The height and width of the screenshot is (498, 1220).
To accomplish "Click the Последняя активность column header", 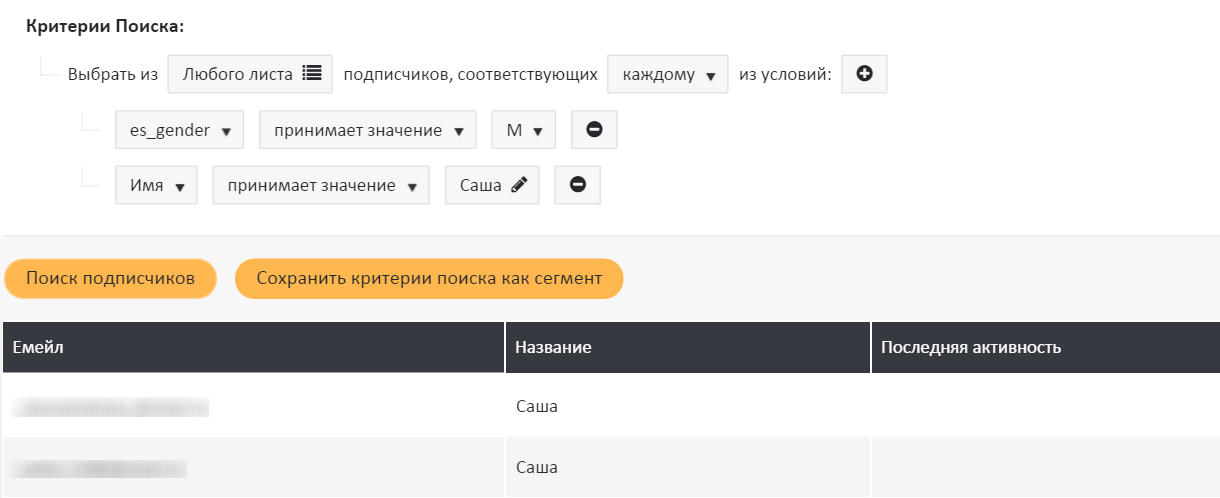I will [1044, 348].
